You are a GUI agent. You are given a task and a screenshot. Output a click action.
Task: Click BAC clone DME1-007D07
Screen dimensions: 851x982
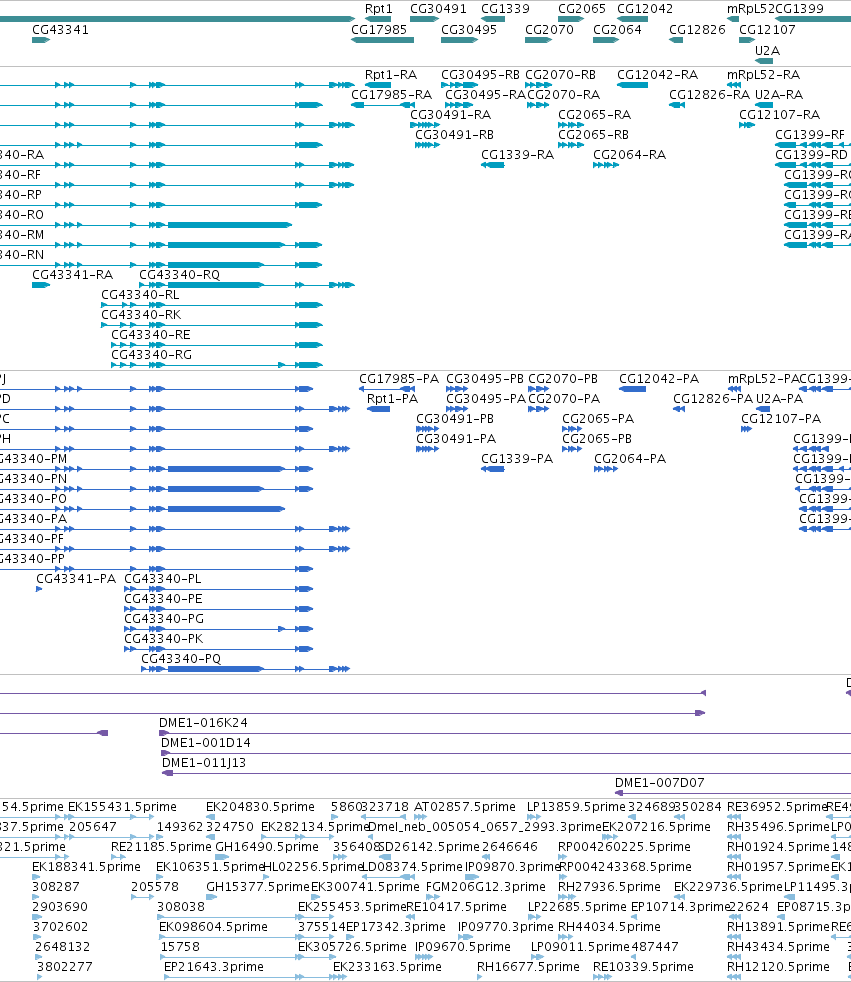coord(659,783)
